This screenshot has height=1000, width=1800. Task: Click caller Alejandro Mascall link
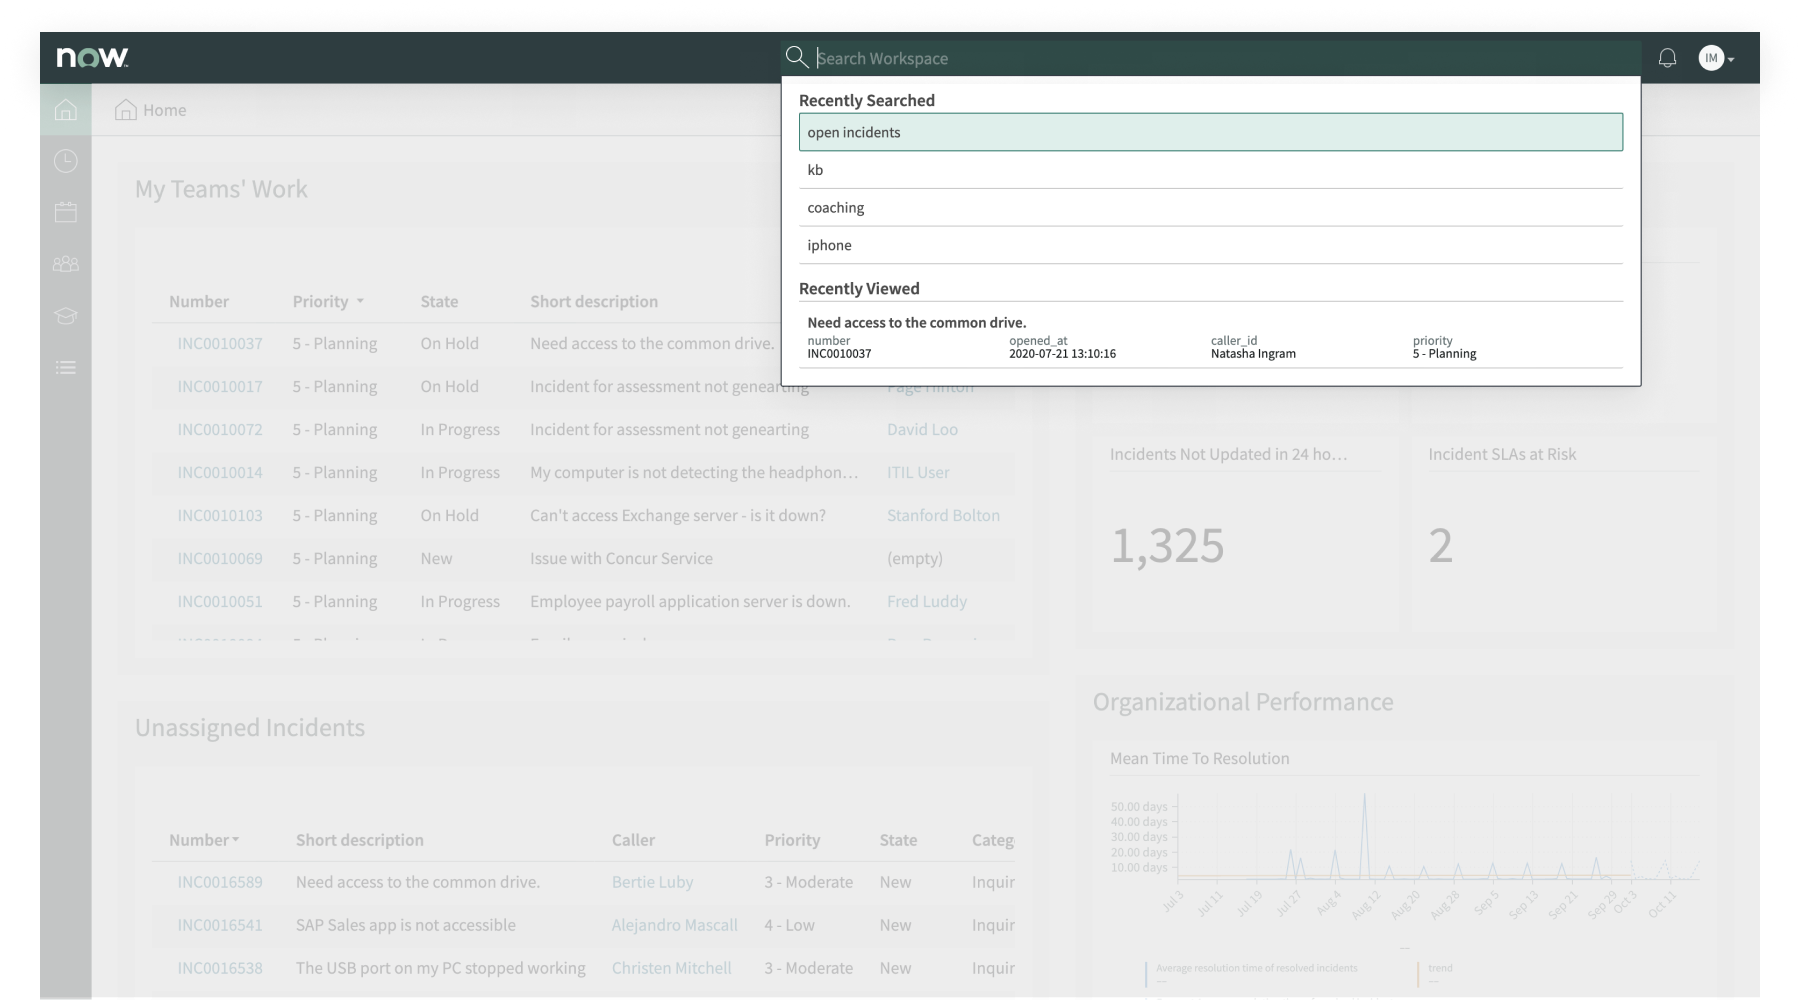674,925
